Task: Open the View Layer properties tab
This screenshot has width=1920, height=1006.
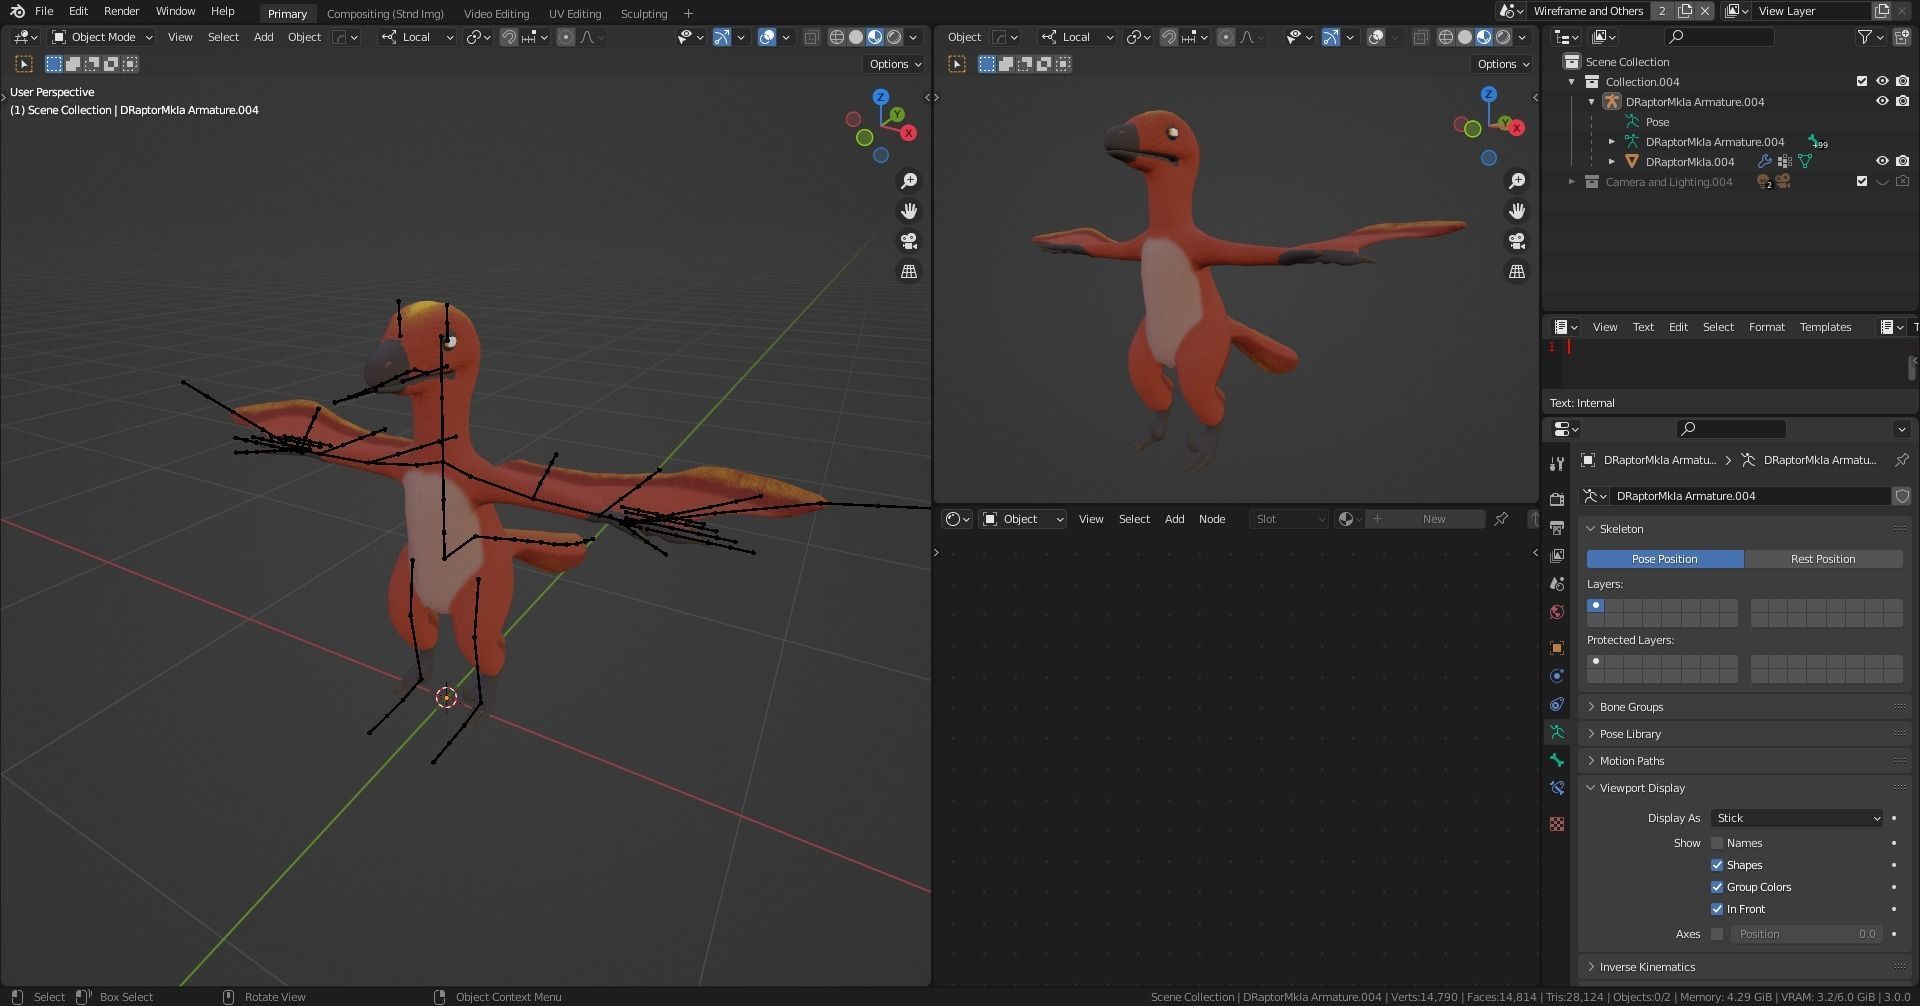Action: click(1557, 555)
